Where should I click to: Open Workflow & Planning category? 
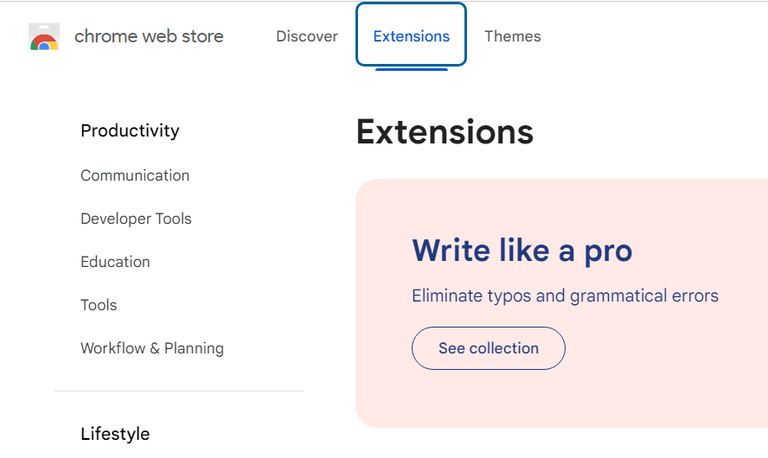pos(152,349)
